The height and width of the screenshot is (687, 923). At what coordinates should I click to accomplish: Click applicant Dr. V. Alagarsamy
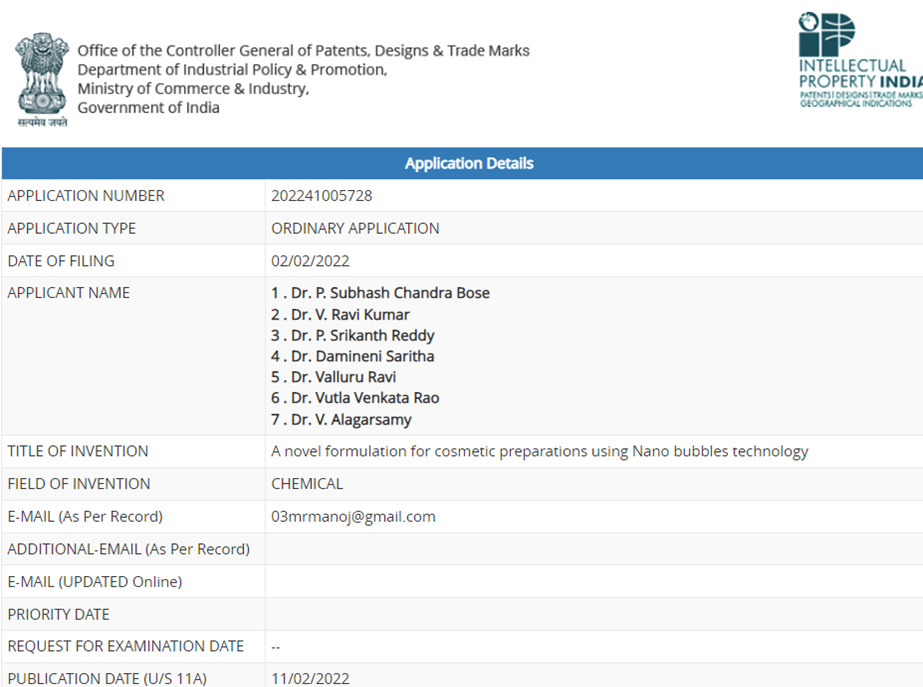click(x=341, y=420)
